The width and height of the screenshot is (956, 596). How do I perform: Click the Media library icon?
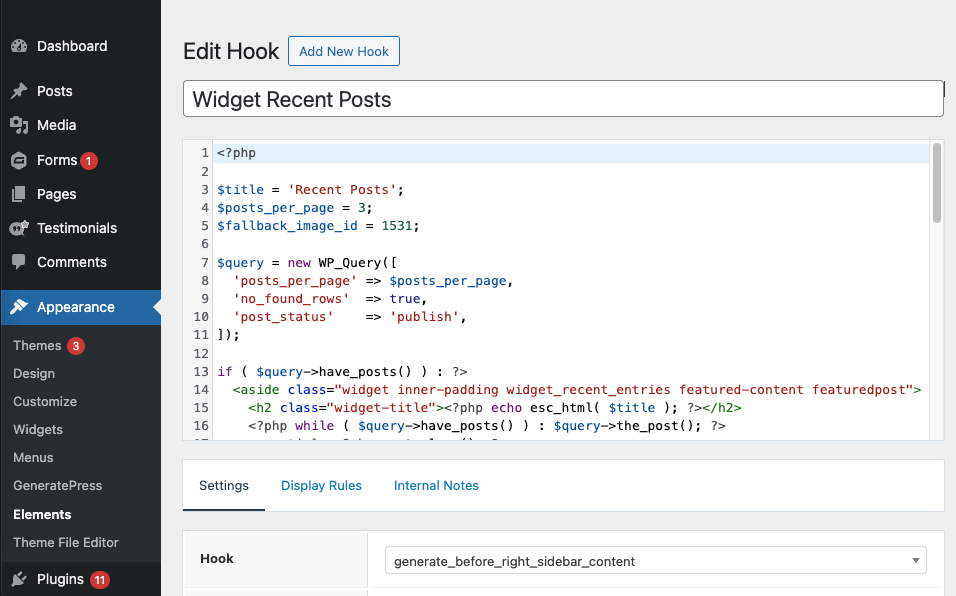(19, 125)
